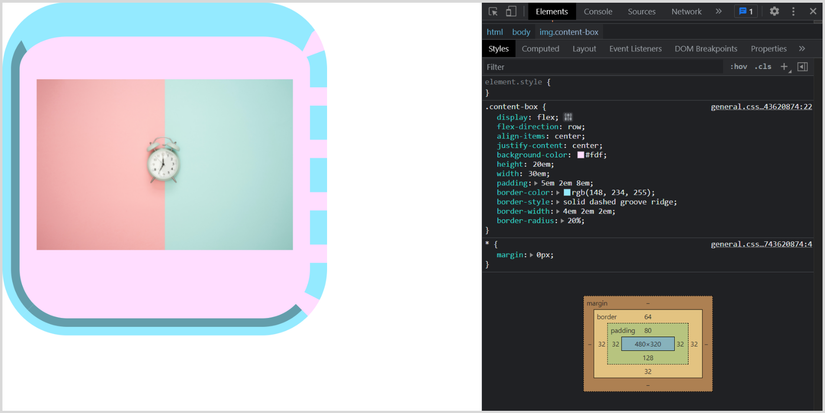Screen dimensions: 825x413
Task: Expand the border-radius shorthand triangle
Action: 562,221
